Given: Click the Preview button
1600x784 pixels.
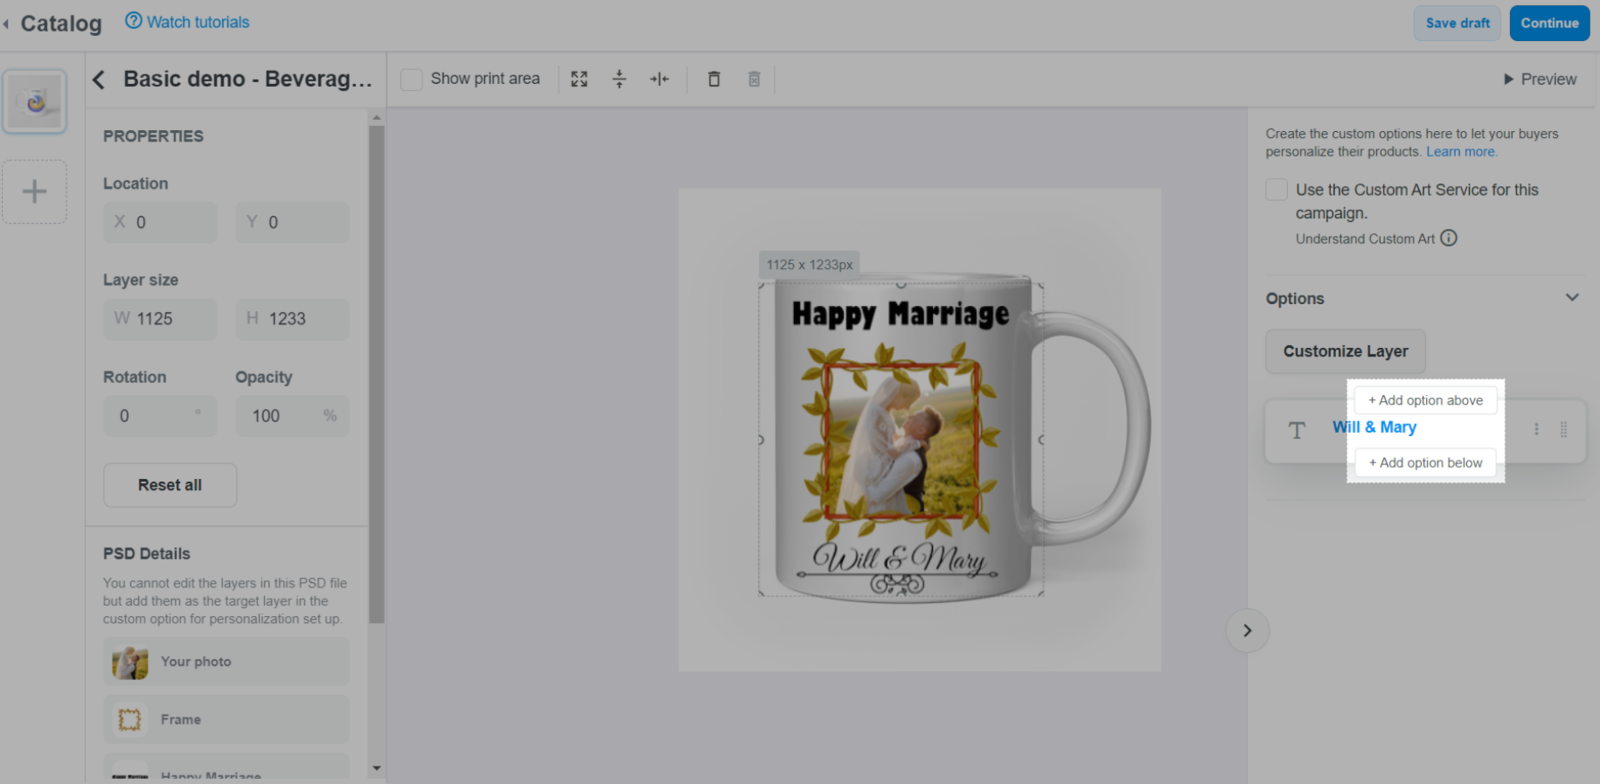Looking at the screenshot, I should click(1540, 79).
